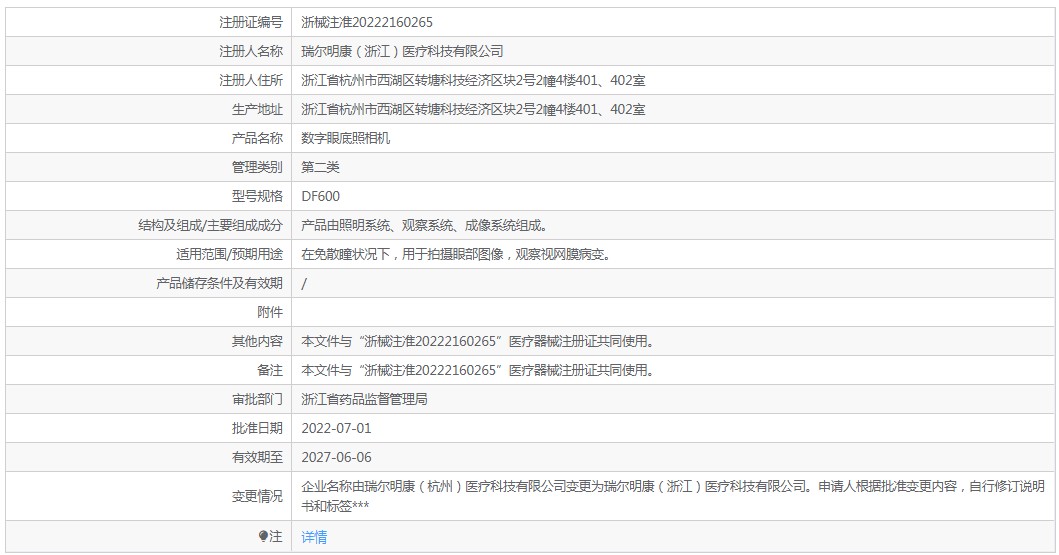Select the 附件 label
The height and width of the screenshot is (555, 1059).
[270, 313]
